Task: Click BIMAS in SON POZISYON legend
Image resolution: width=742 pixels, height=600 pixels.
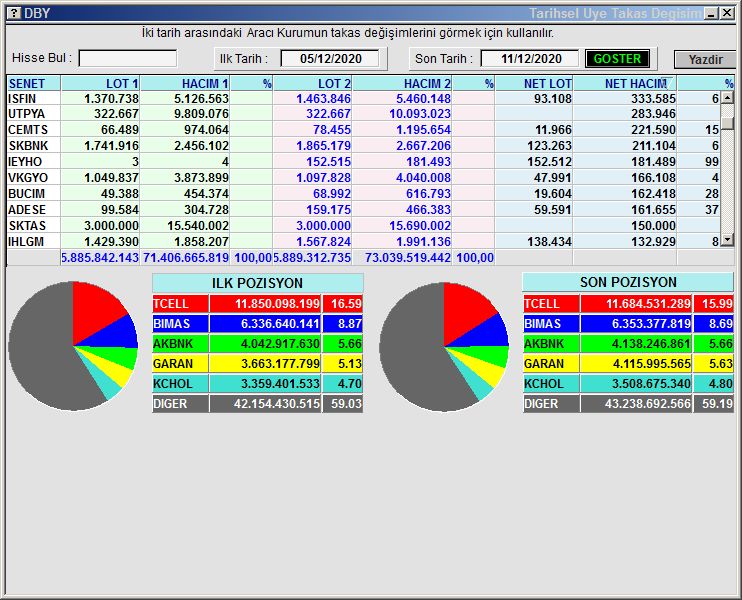Action: click(551, 324)
